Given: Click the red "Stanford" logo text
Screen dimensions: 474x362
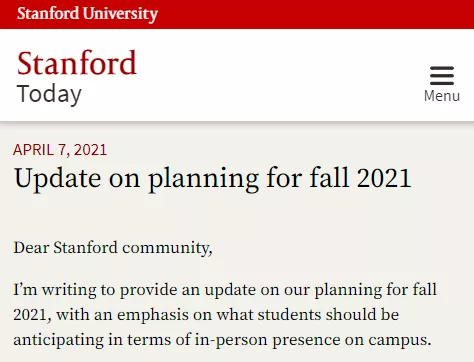Looking at the screenshot, I should tap(77, 63).
